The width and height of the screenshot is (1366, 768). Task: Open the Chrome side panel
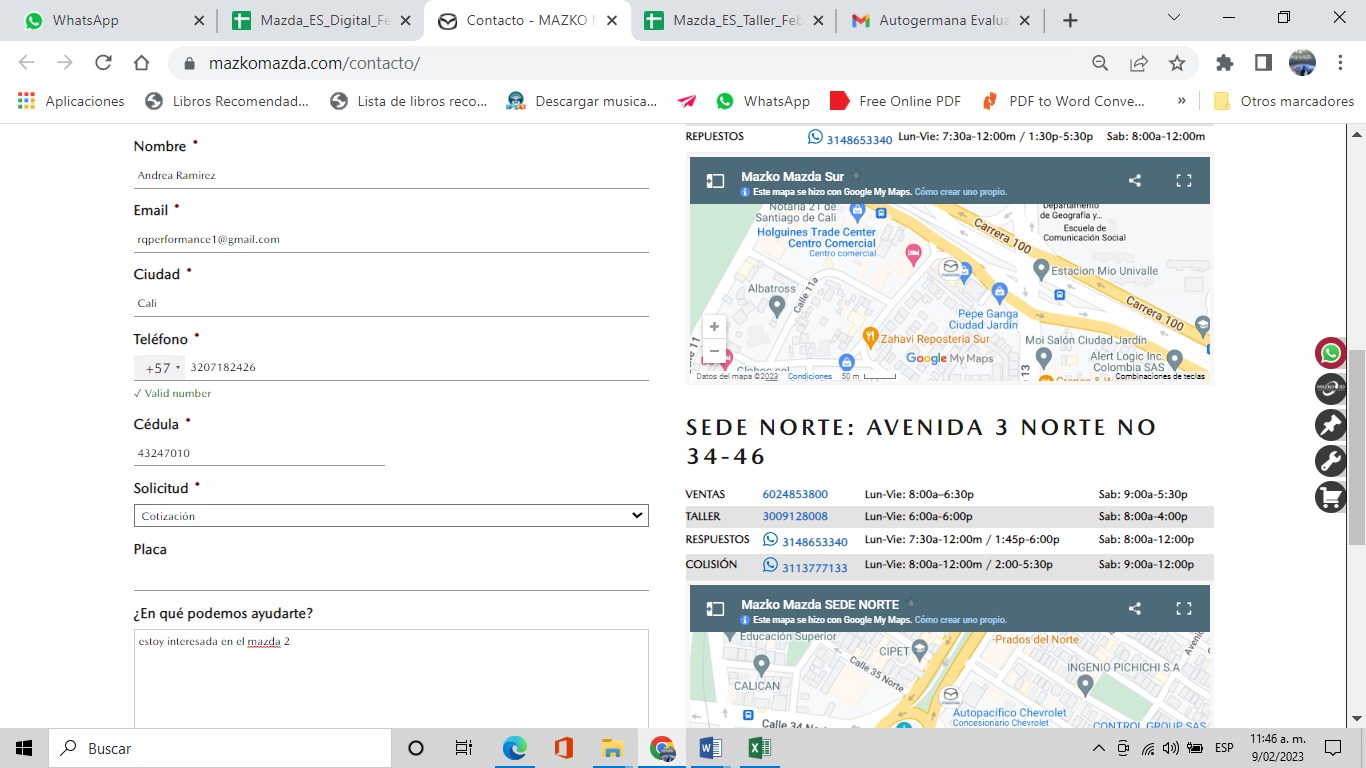click(1263, 63)
